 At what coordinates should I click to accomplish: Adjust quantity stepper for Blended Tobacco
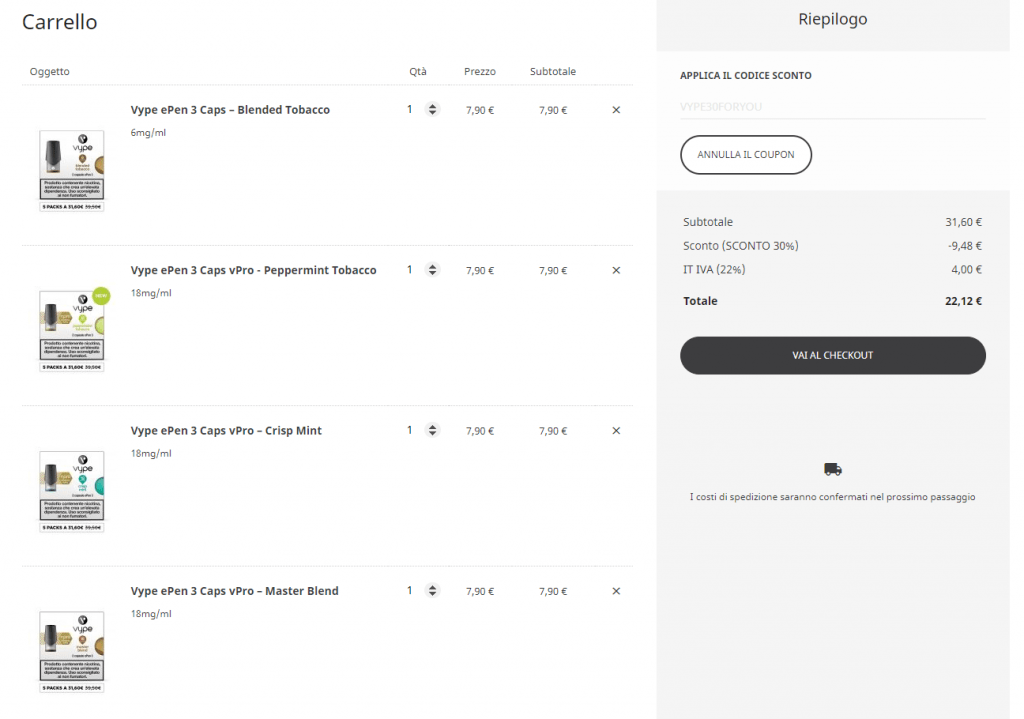432,110
